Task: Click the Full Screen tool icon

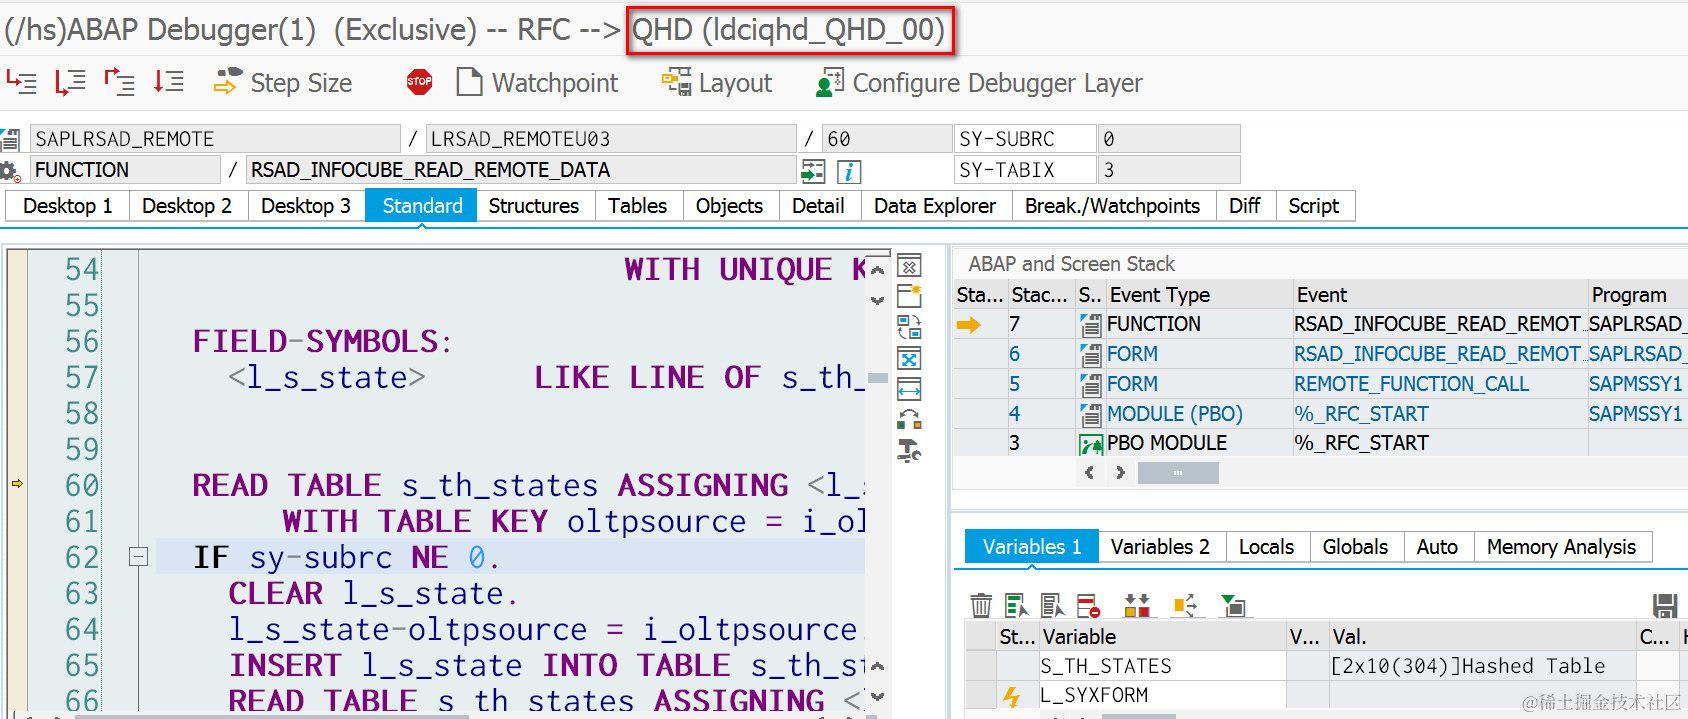Action: point(909,359)
